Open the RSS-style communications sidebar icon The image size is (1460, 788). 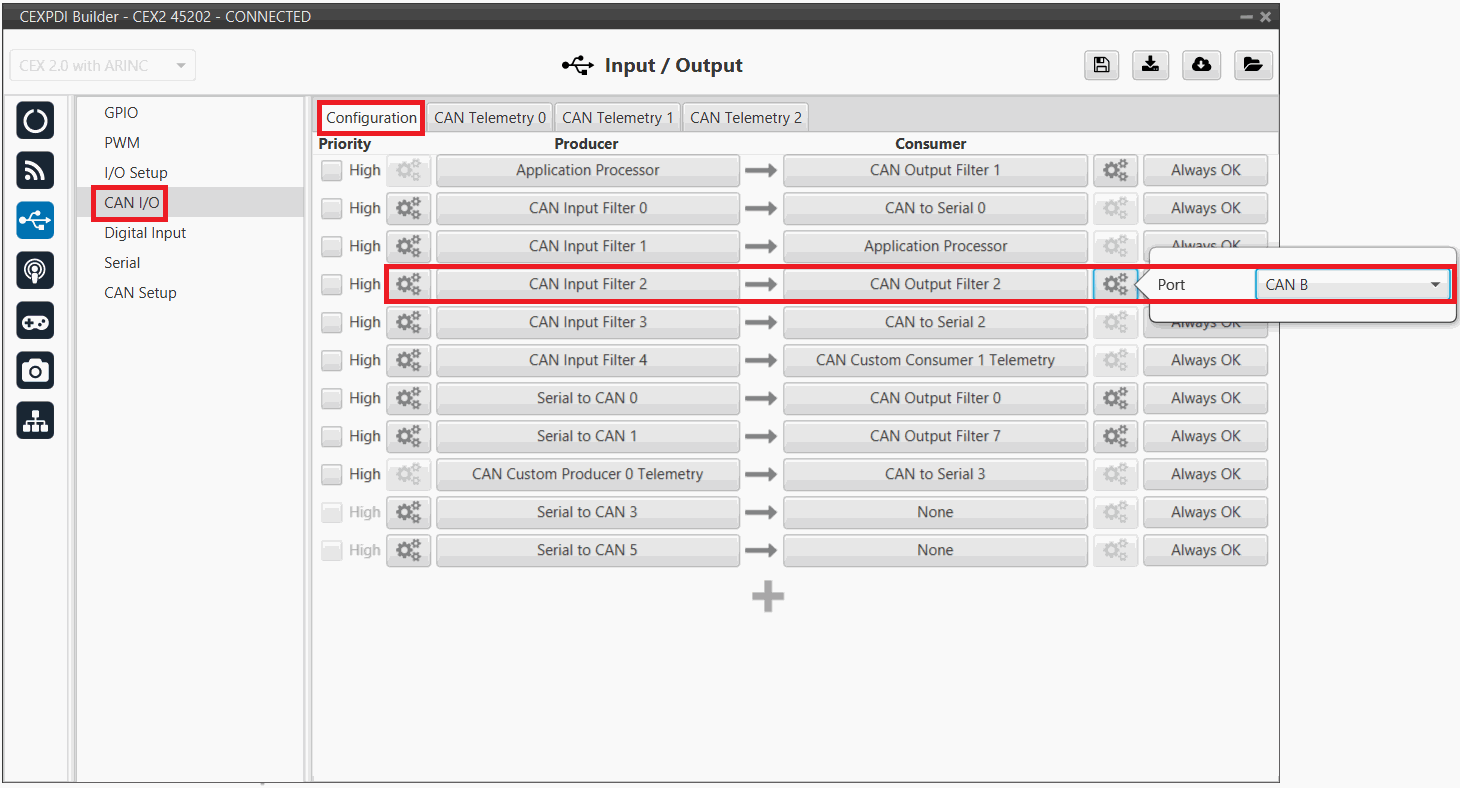(x=35, y=171)
